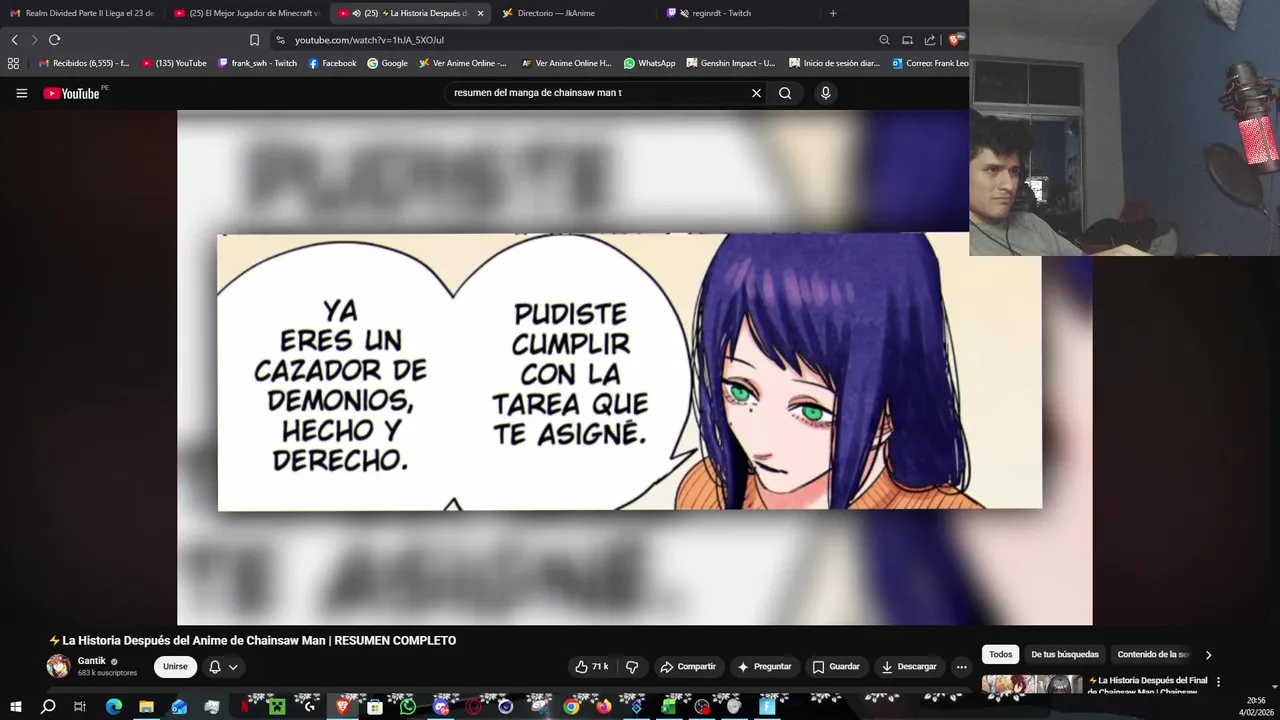Launch Microsoft Edge from taskbar
Screen dimensions: 1280x720
113,707
